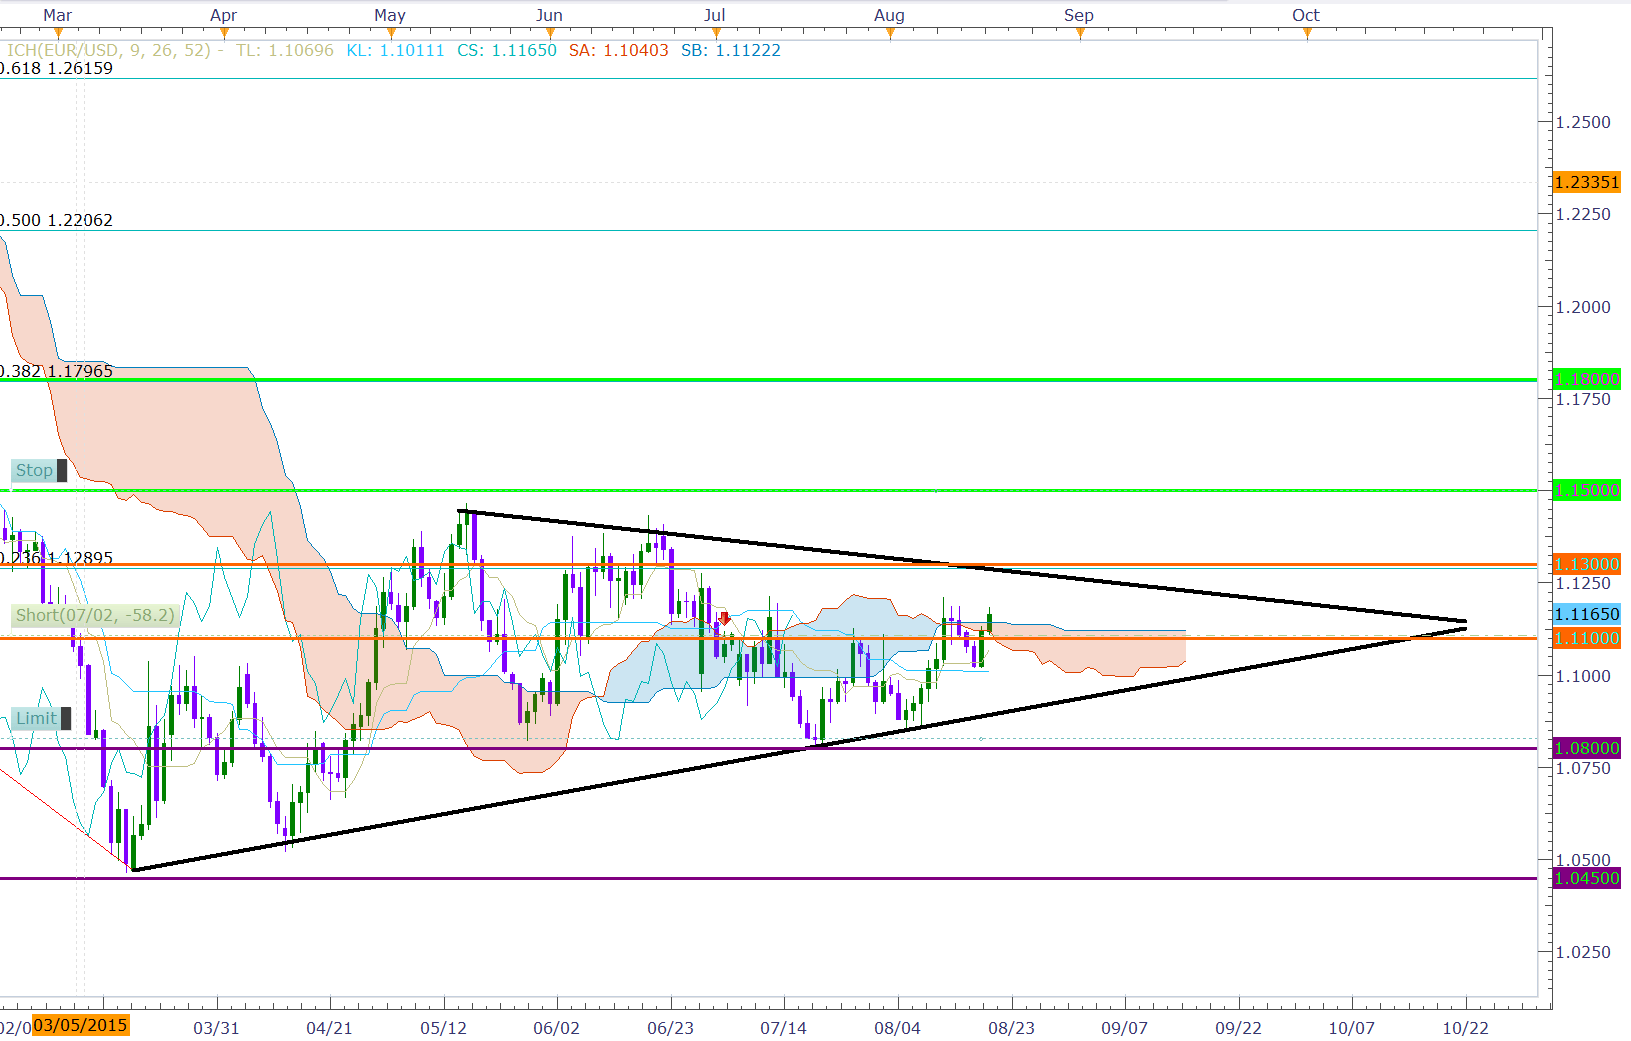This screenshot has height=1041, width=1631.
Task: Select the 1.15000 green price tag
Action: [1587, 490]
